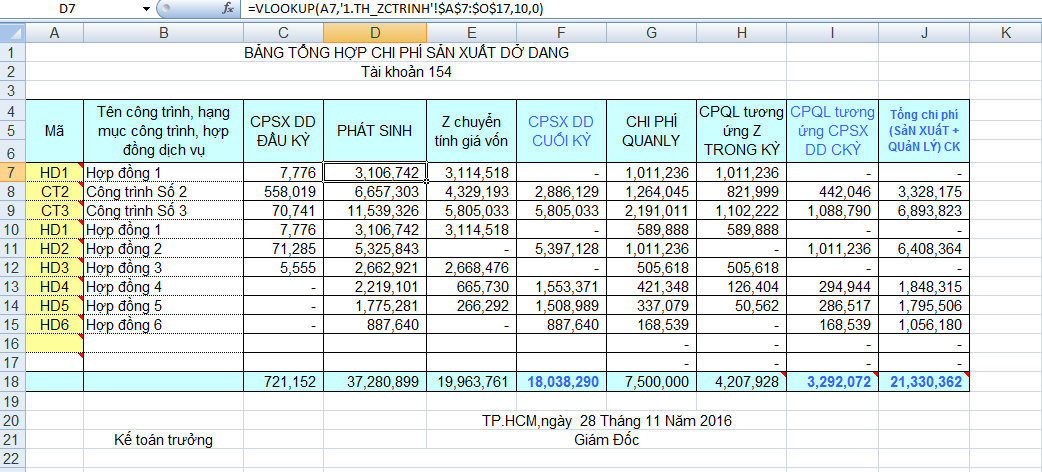Select column K header
The image size is (1042, 472).
(1004, 33)
